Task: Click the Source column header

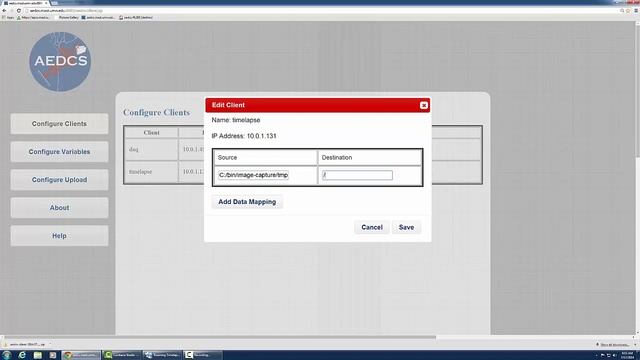Action: click(266, 158)
